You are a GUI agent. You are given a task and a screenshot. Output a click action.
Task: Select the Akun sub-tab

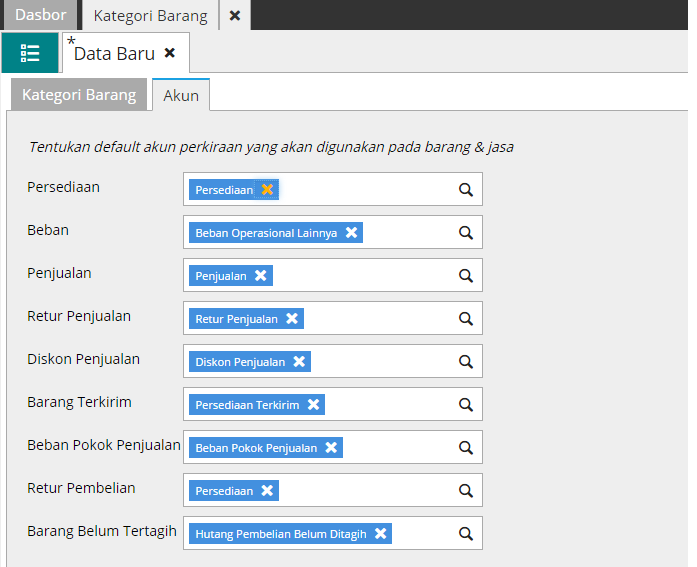click(181, 95)
